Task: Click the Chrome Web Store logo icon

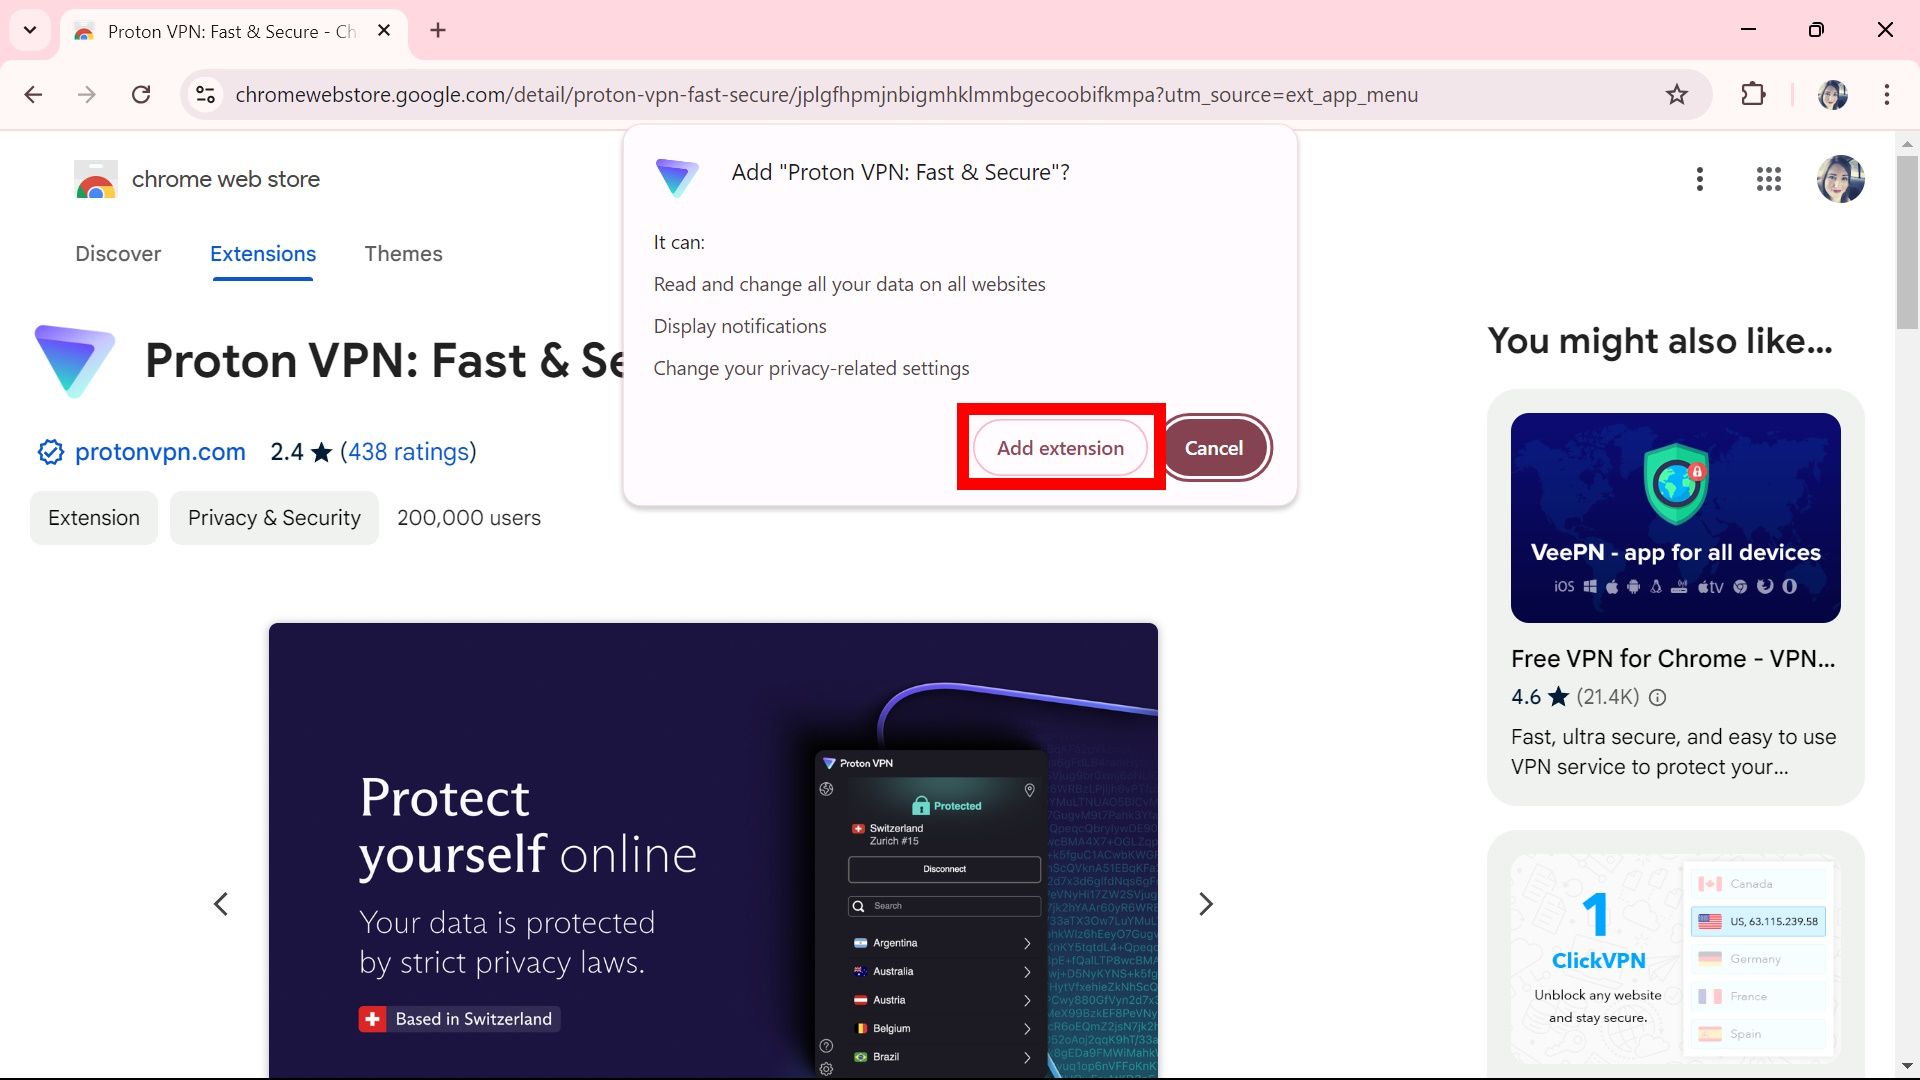Action: 96,178
